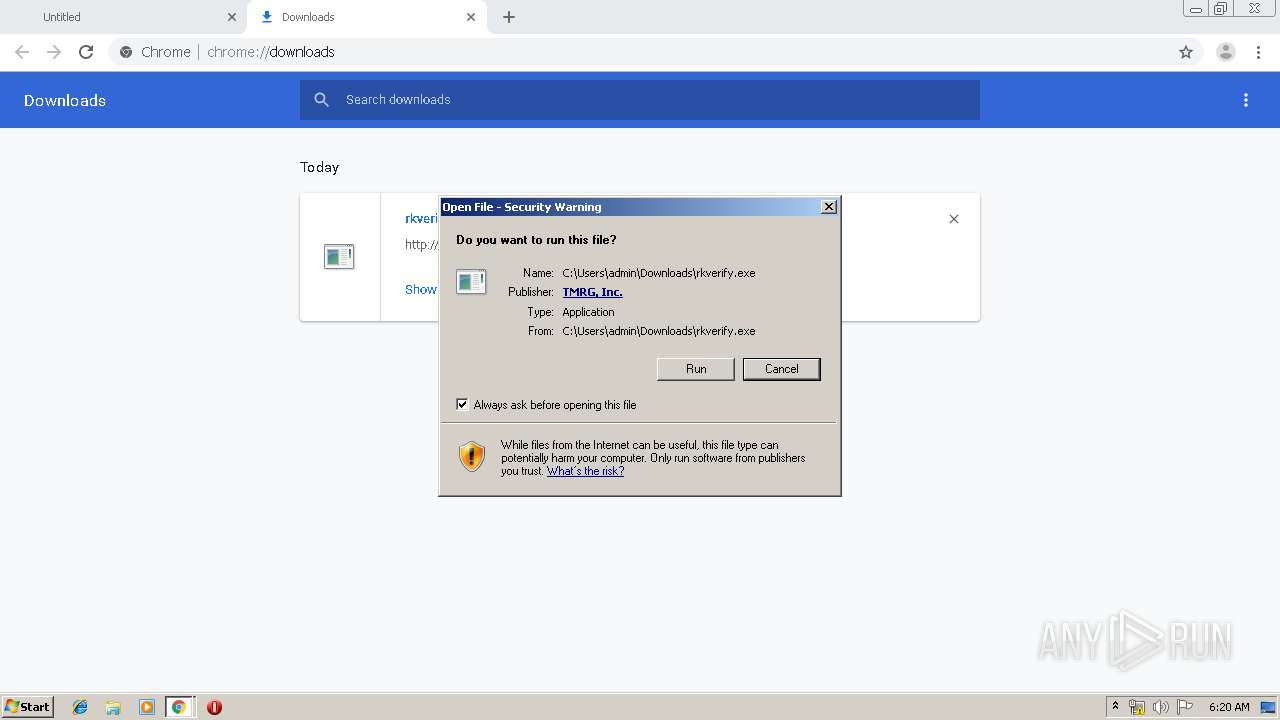Launch Internet Explorer from taskbar

click(x=80, y=707)
